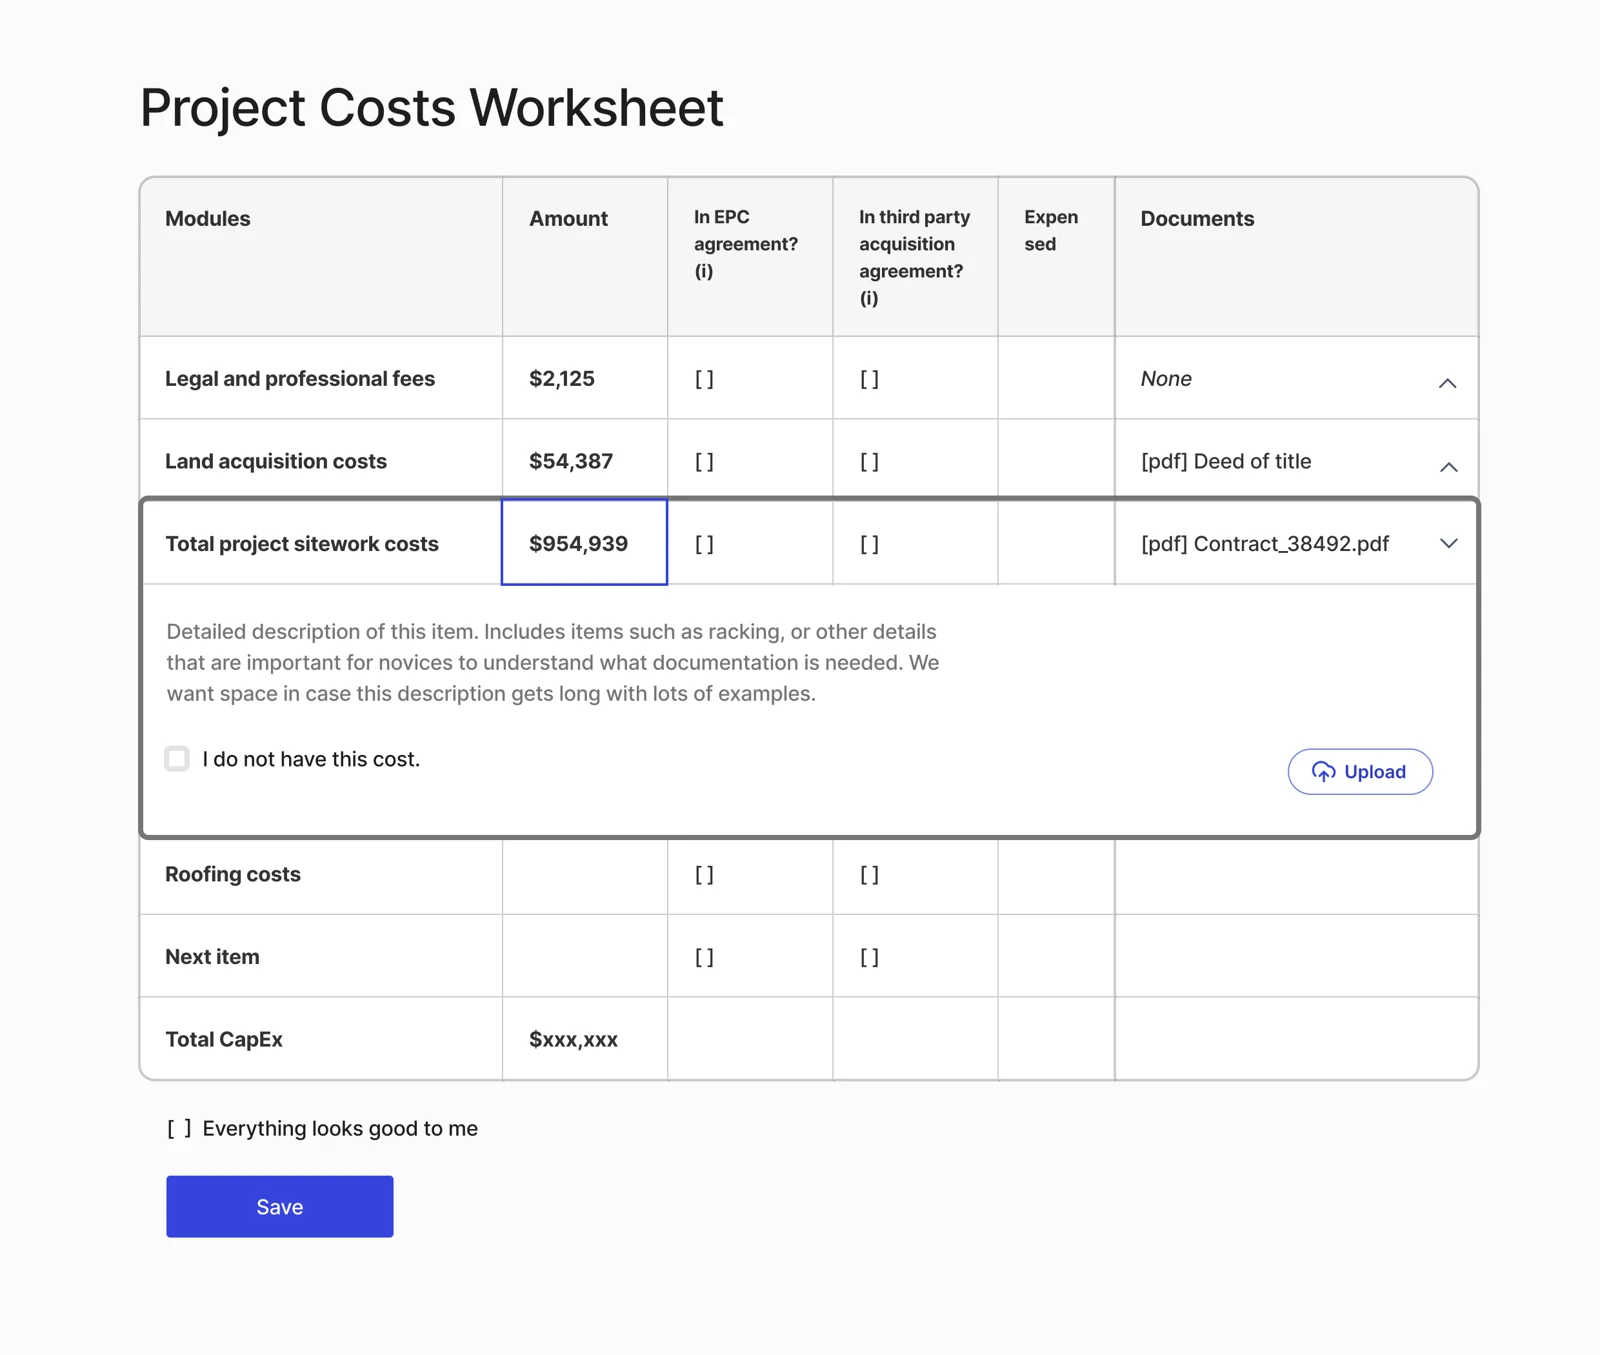
Task: Select 'Total CapEx' row label
Action: [224, 1039]
